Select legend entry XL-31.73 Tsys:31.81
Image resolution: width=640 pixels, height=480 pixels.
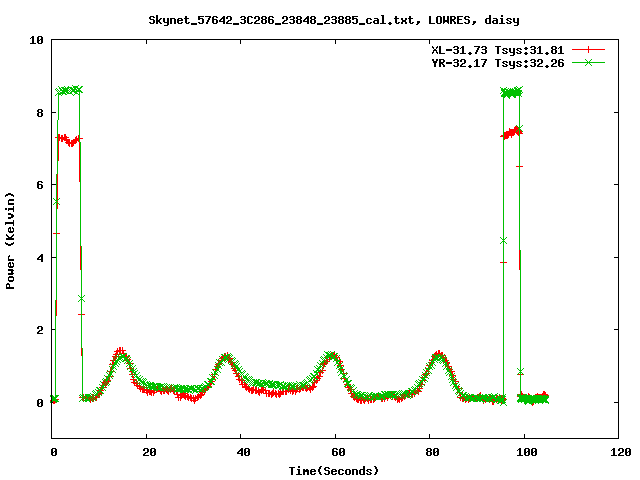[498, 50]
